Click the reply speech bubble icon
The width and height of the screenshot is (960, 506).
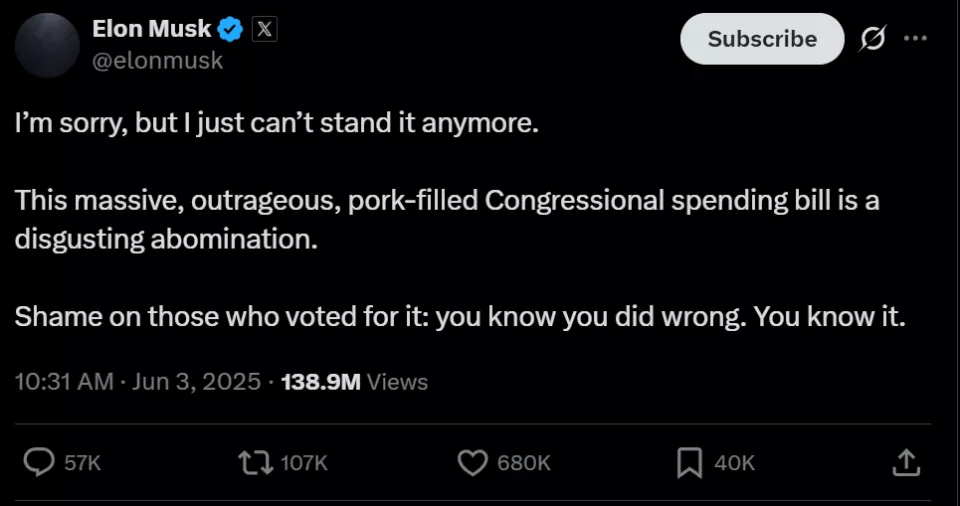(39, 462)
